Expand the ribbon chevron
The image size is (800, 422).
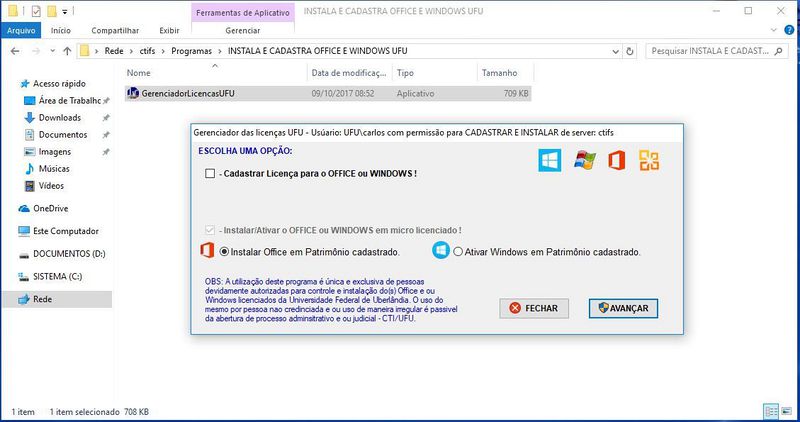pyautogui.click(x=773, y=31)
